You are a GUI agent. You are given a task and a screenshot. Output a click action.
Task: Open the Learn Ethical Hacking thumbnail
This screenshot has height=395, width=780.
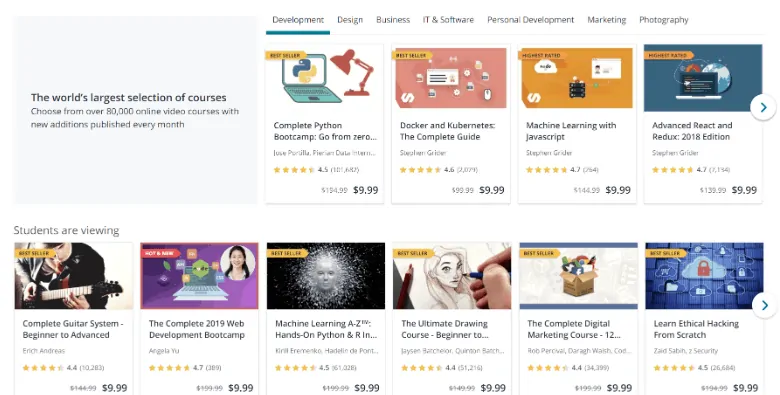pyautogui.click(x=704, y=276)
